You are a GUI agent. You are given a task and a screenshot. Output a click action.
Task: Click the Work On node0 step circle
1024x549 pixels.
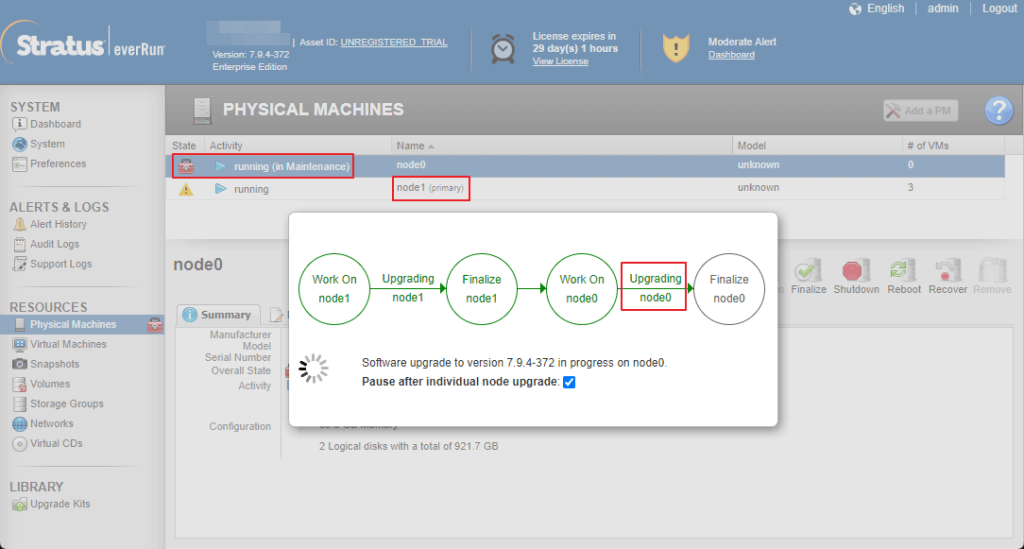582,289
